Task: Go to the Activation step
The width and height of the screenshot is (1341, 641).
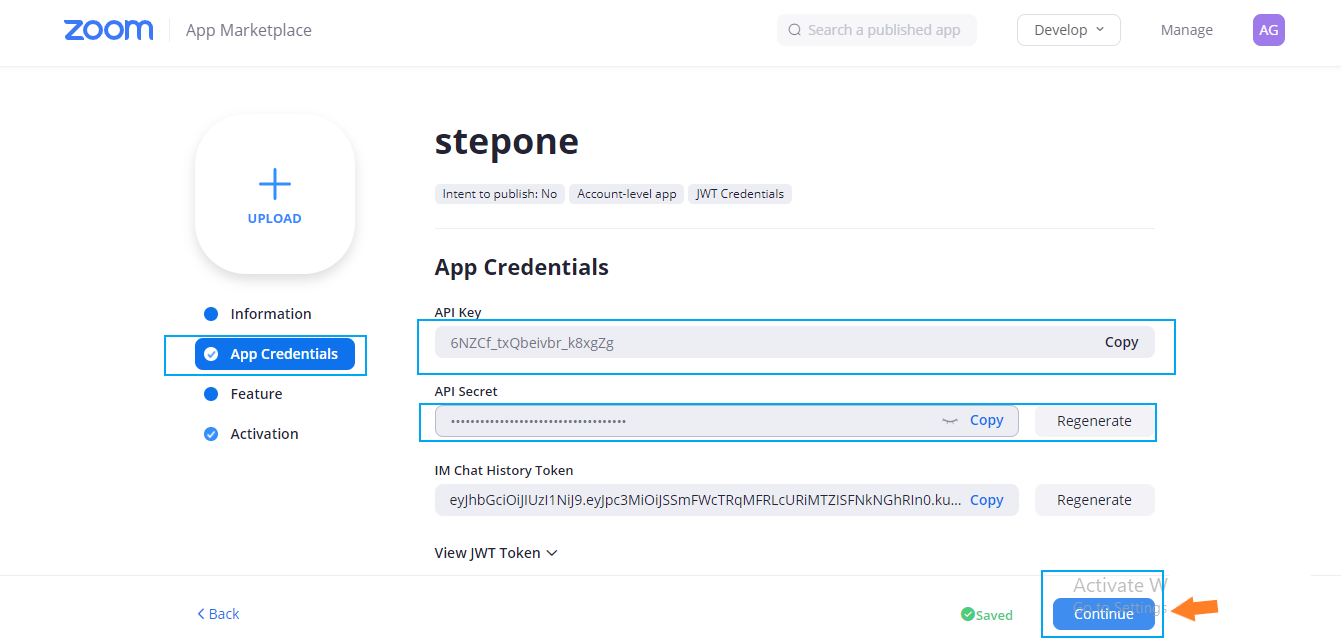Action: [264, 434]
